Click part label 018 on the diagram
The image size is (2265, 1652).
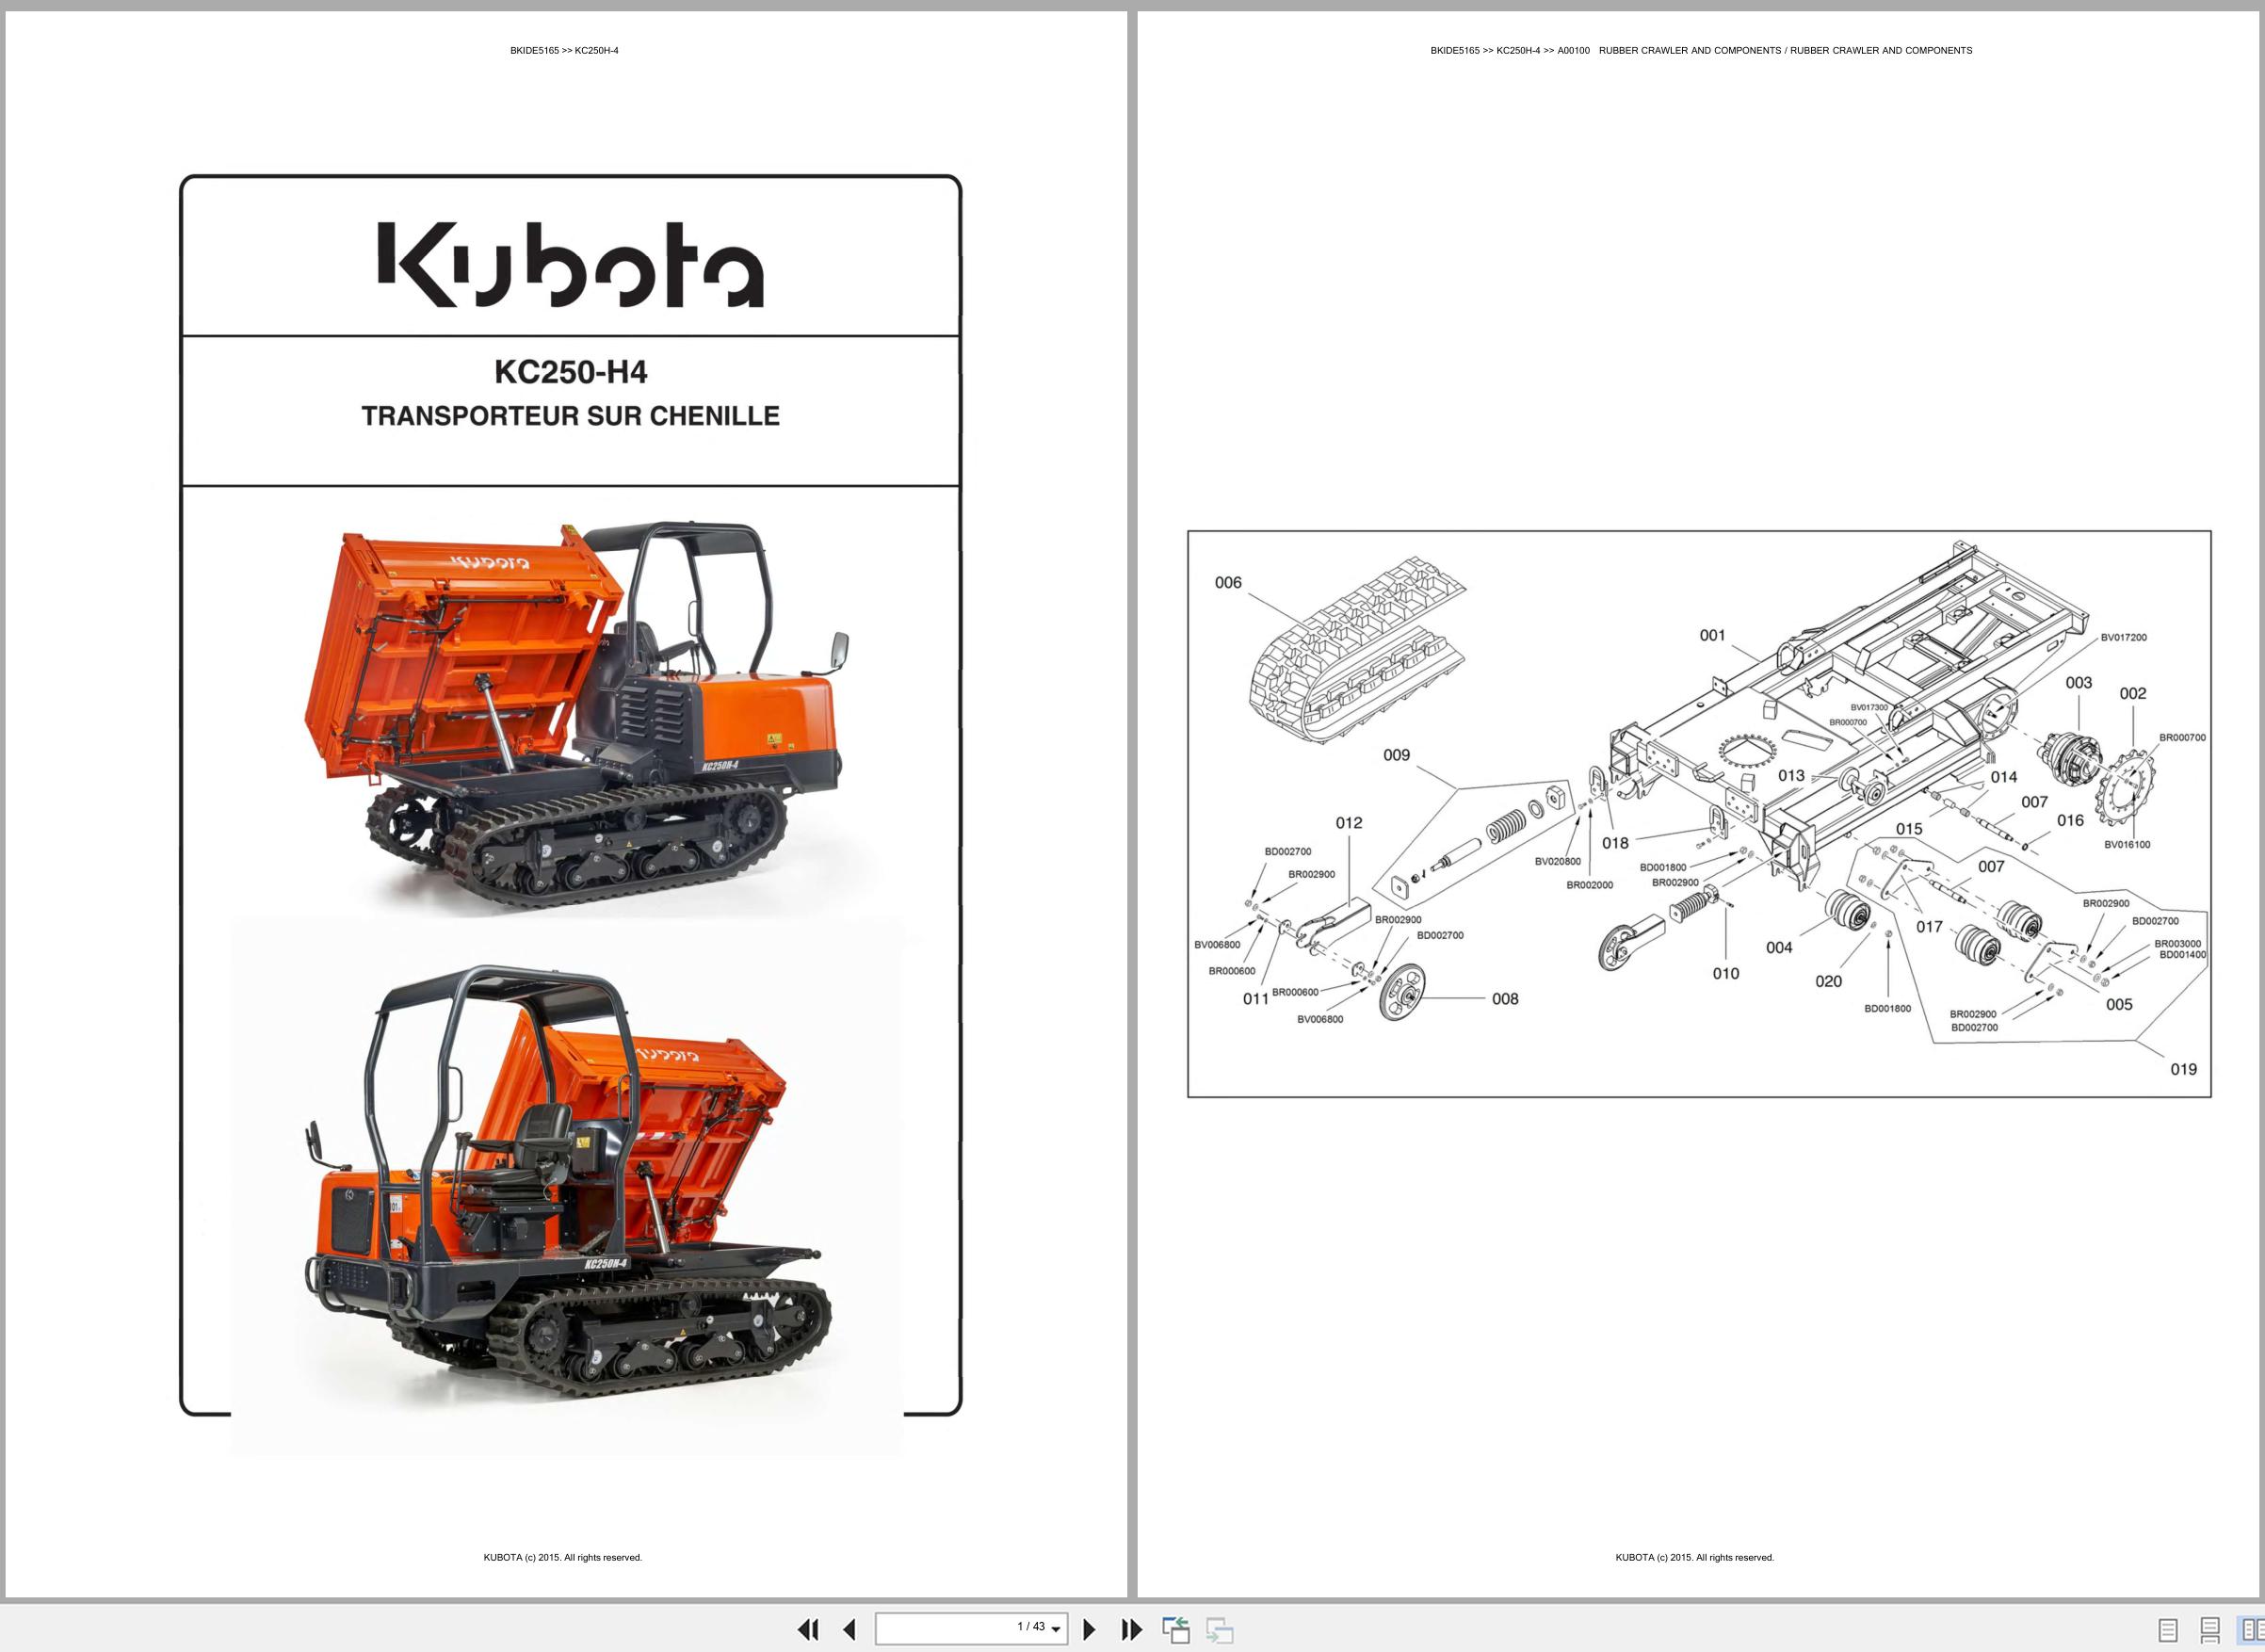[x=1615, y=843]
